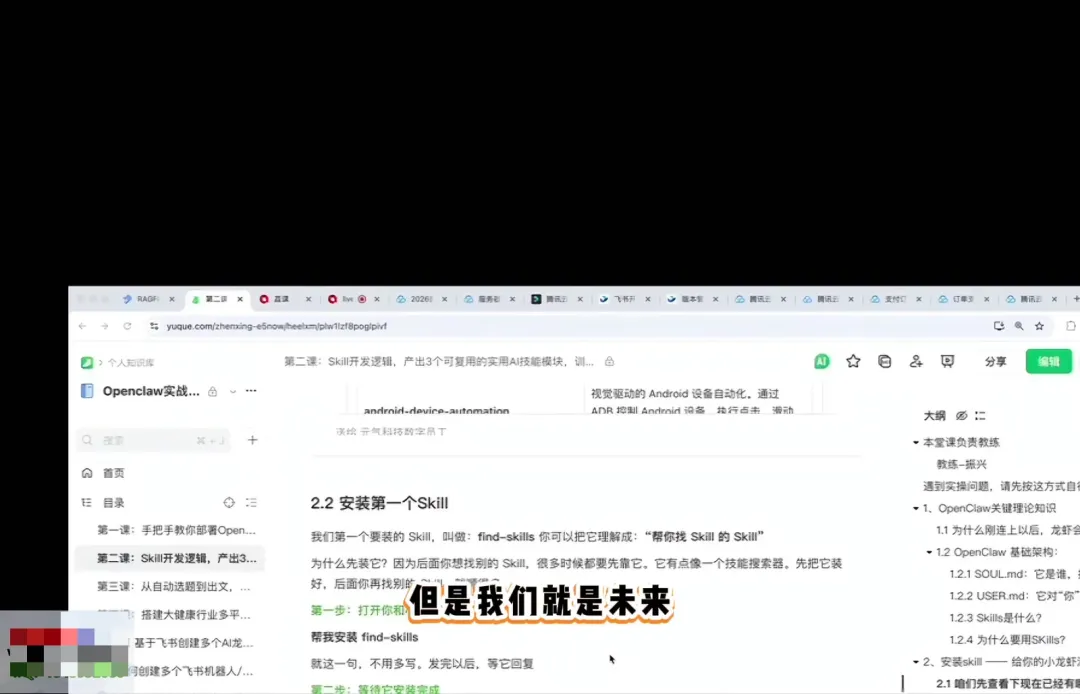Reload the Yuque page

[x=127, y=326]
